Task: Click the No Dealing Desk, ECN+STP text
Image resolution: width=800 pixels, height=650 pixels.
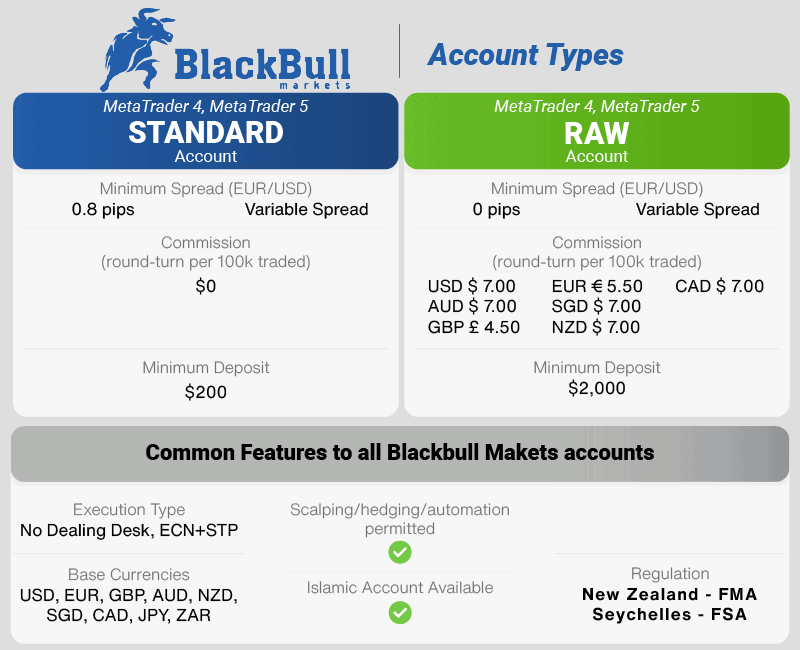Action: [x=129, y=530]
